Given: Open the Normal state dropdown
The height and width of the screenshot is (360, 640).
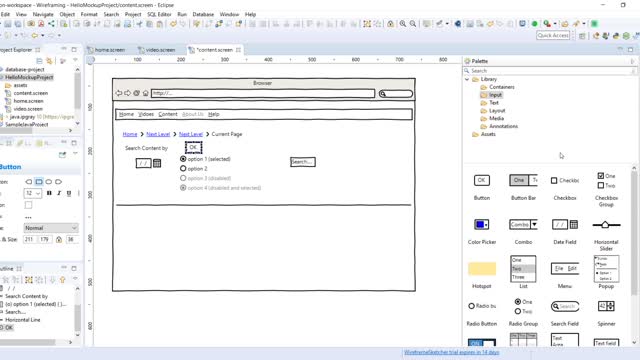Looking at the screenshot, I should [x=51, y=228].
